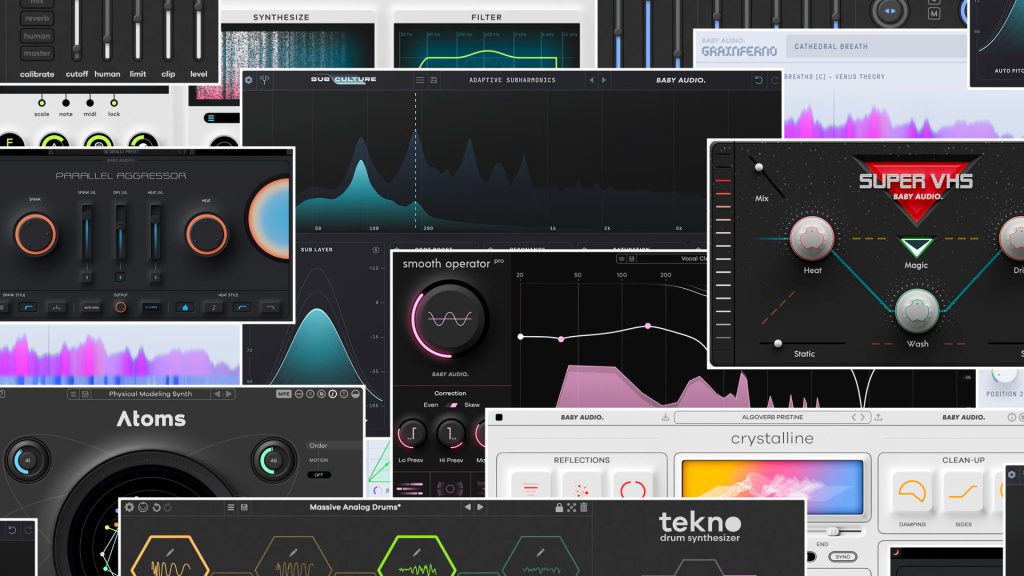Click the Super VHS Mix slider handle
Image resolution: width=1024 pixels, height=576 pixels.
pos(759,167)
